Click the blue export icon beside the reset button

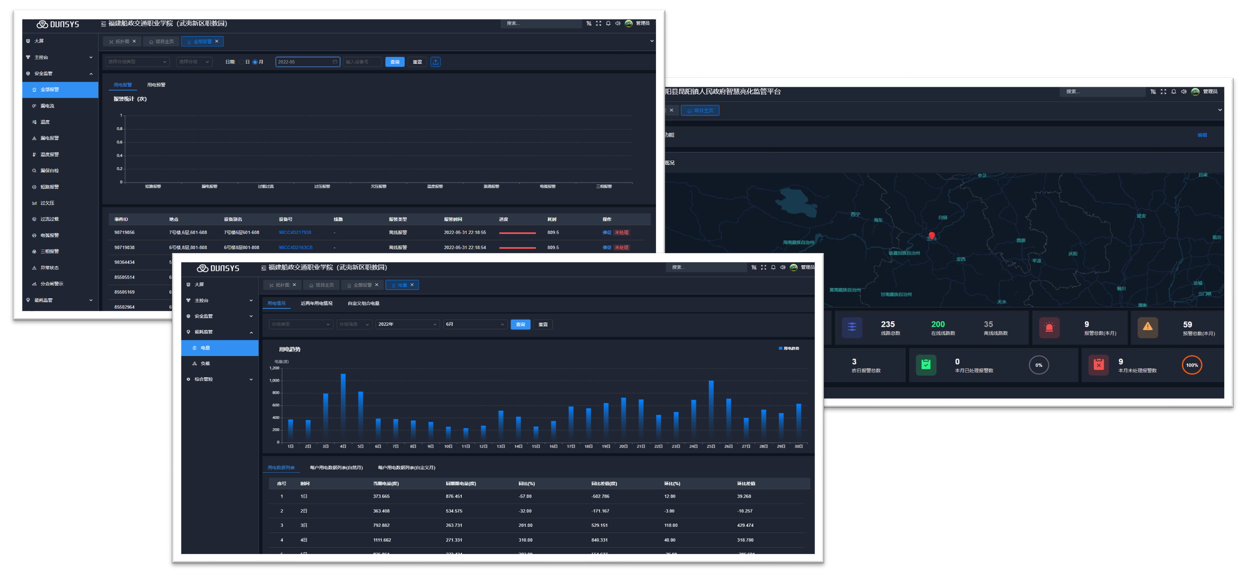436,62
